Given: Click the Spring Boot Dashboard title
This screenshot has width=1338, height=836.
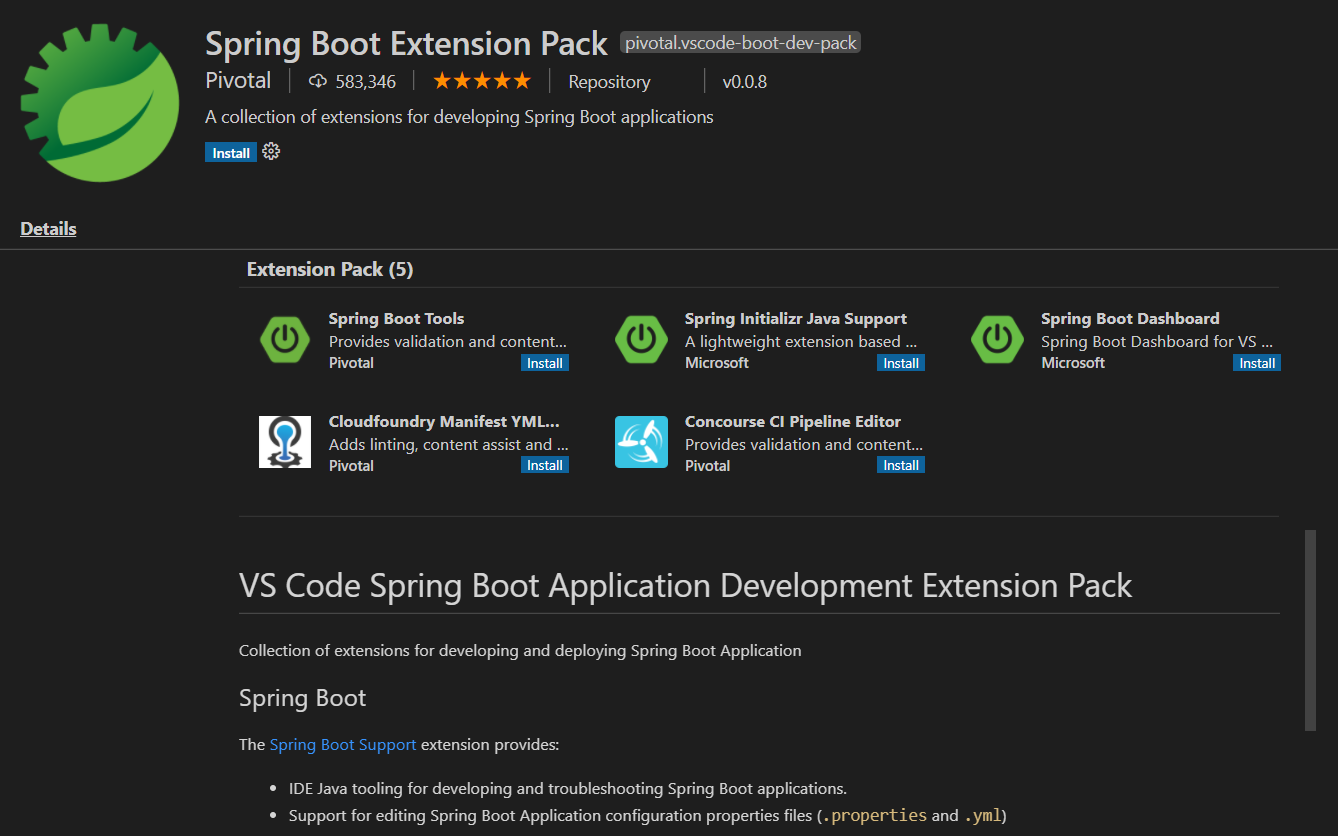Looking at the screenshot, I should click(x=1130, y=319).
